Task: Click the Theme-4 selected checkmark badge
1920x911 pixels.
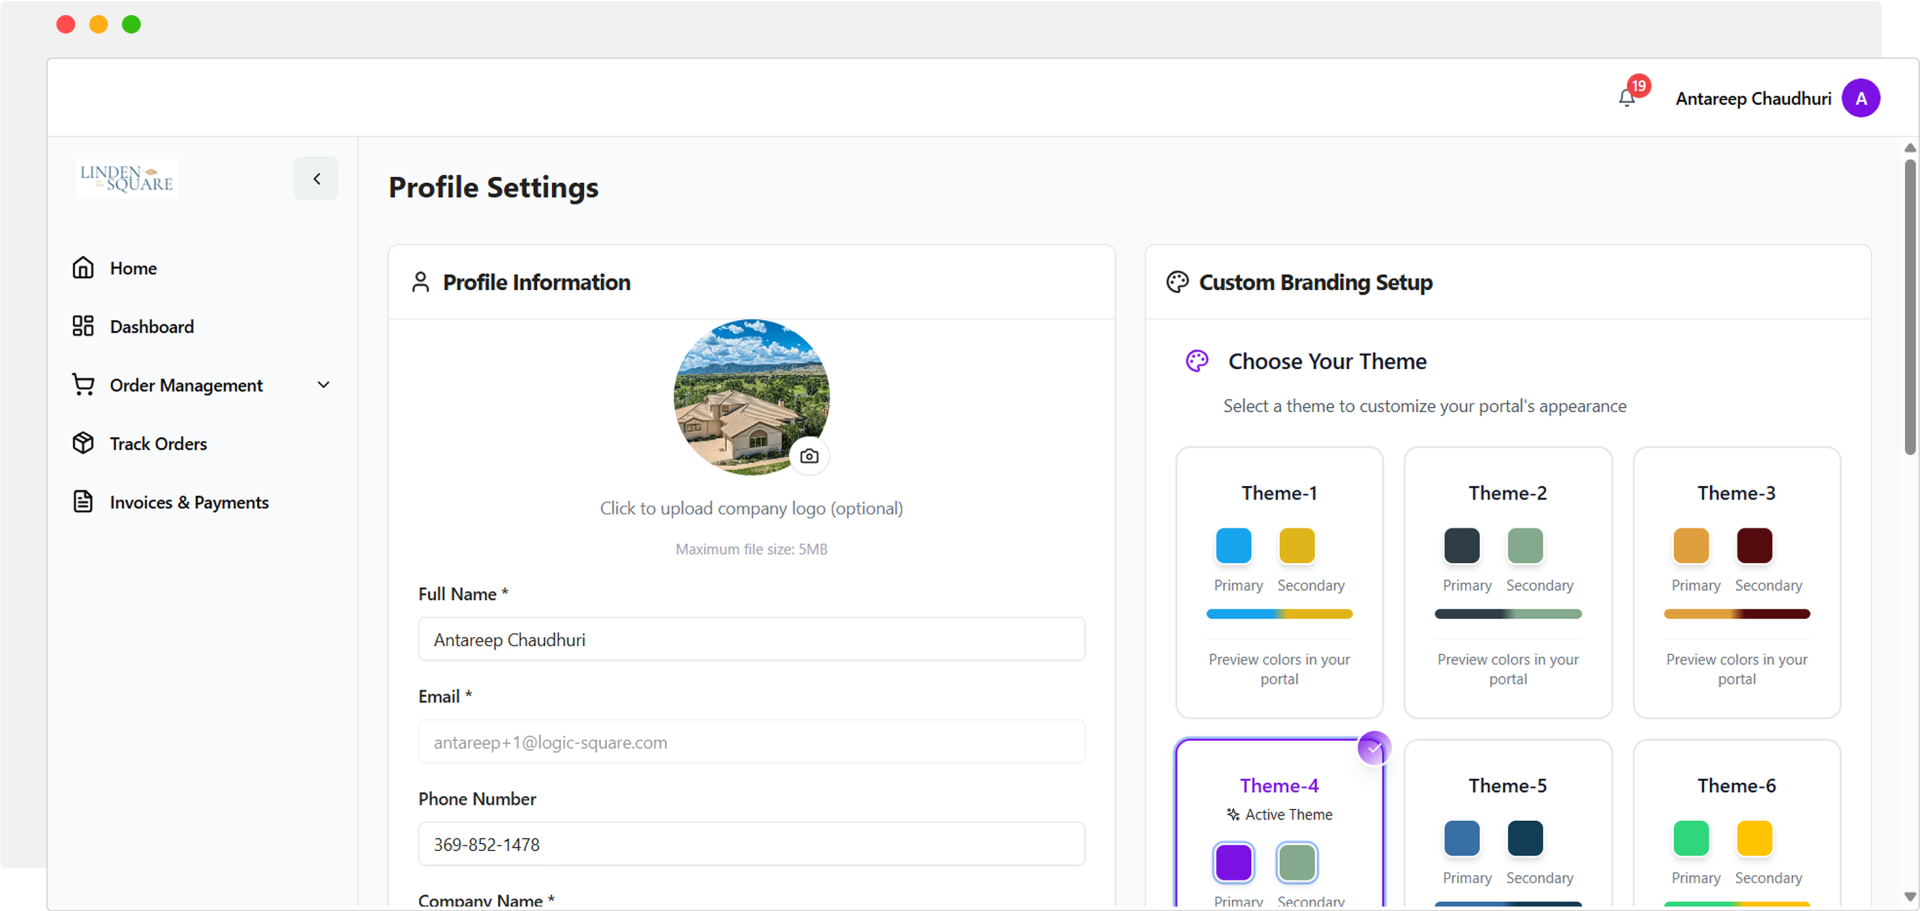Action: pos(1374,748)
